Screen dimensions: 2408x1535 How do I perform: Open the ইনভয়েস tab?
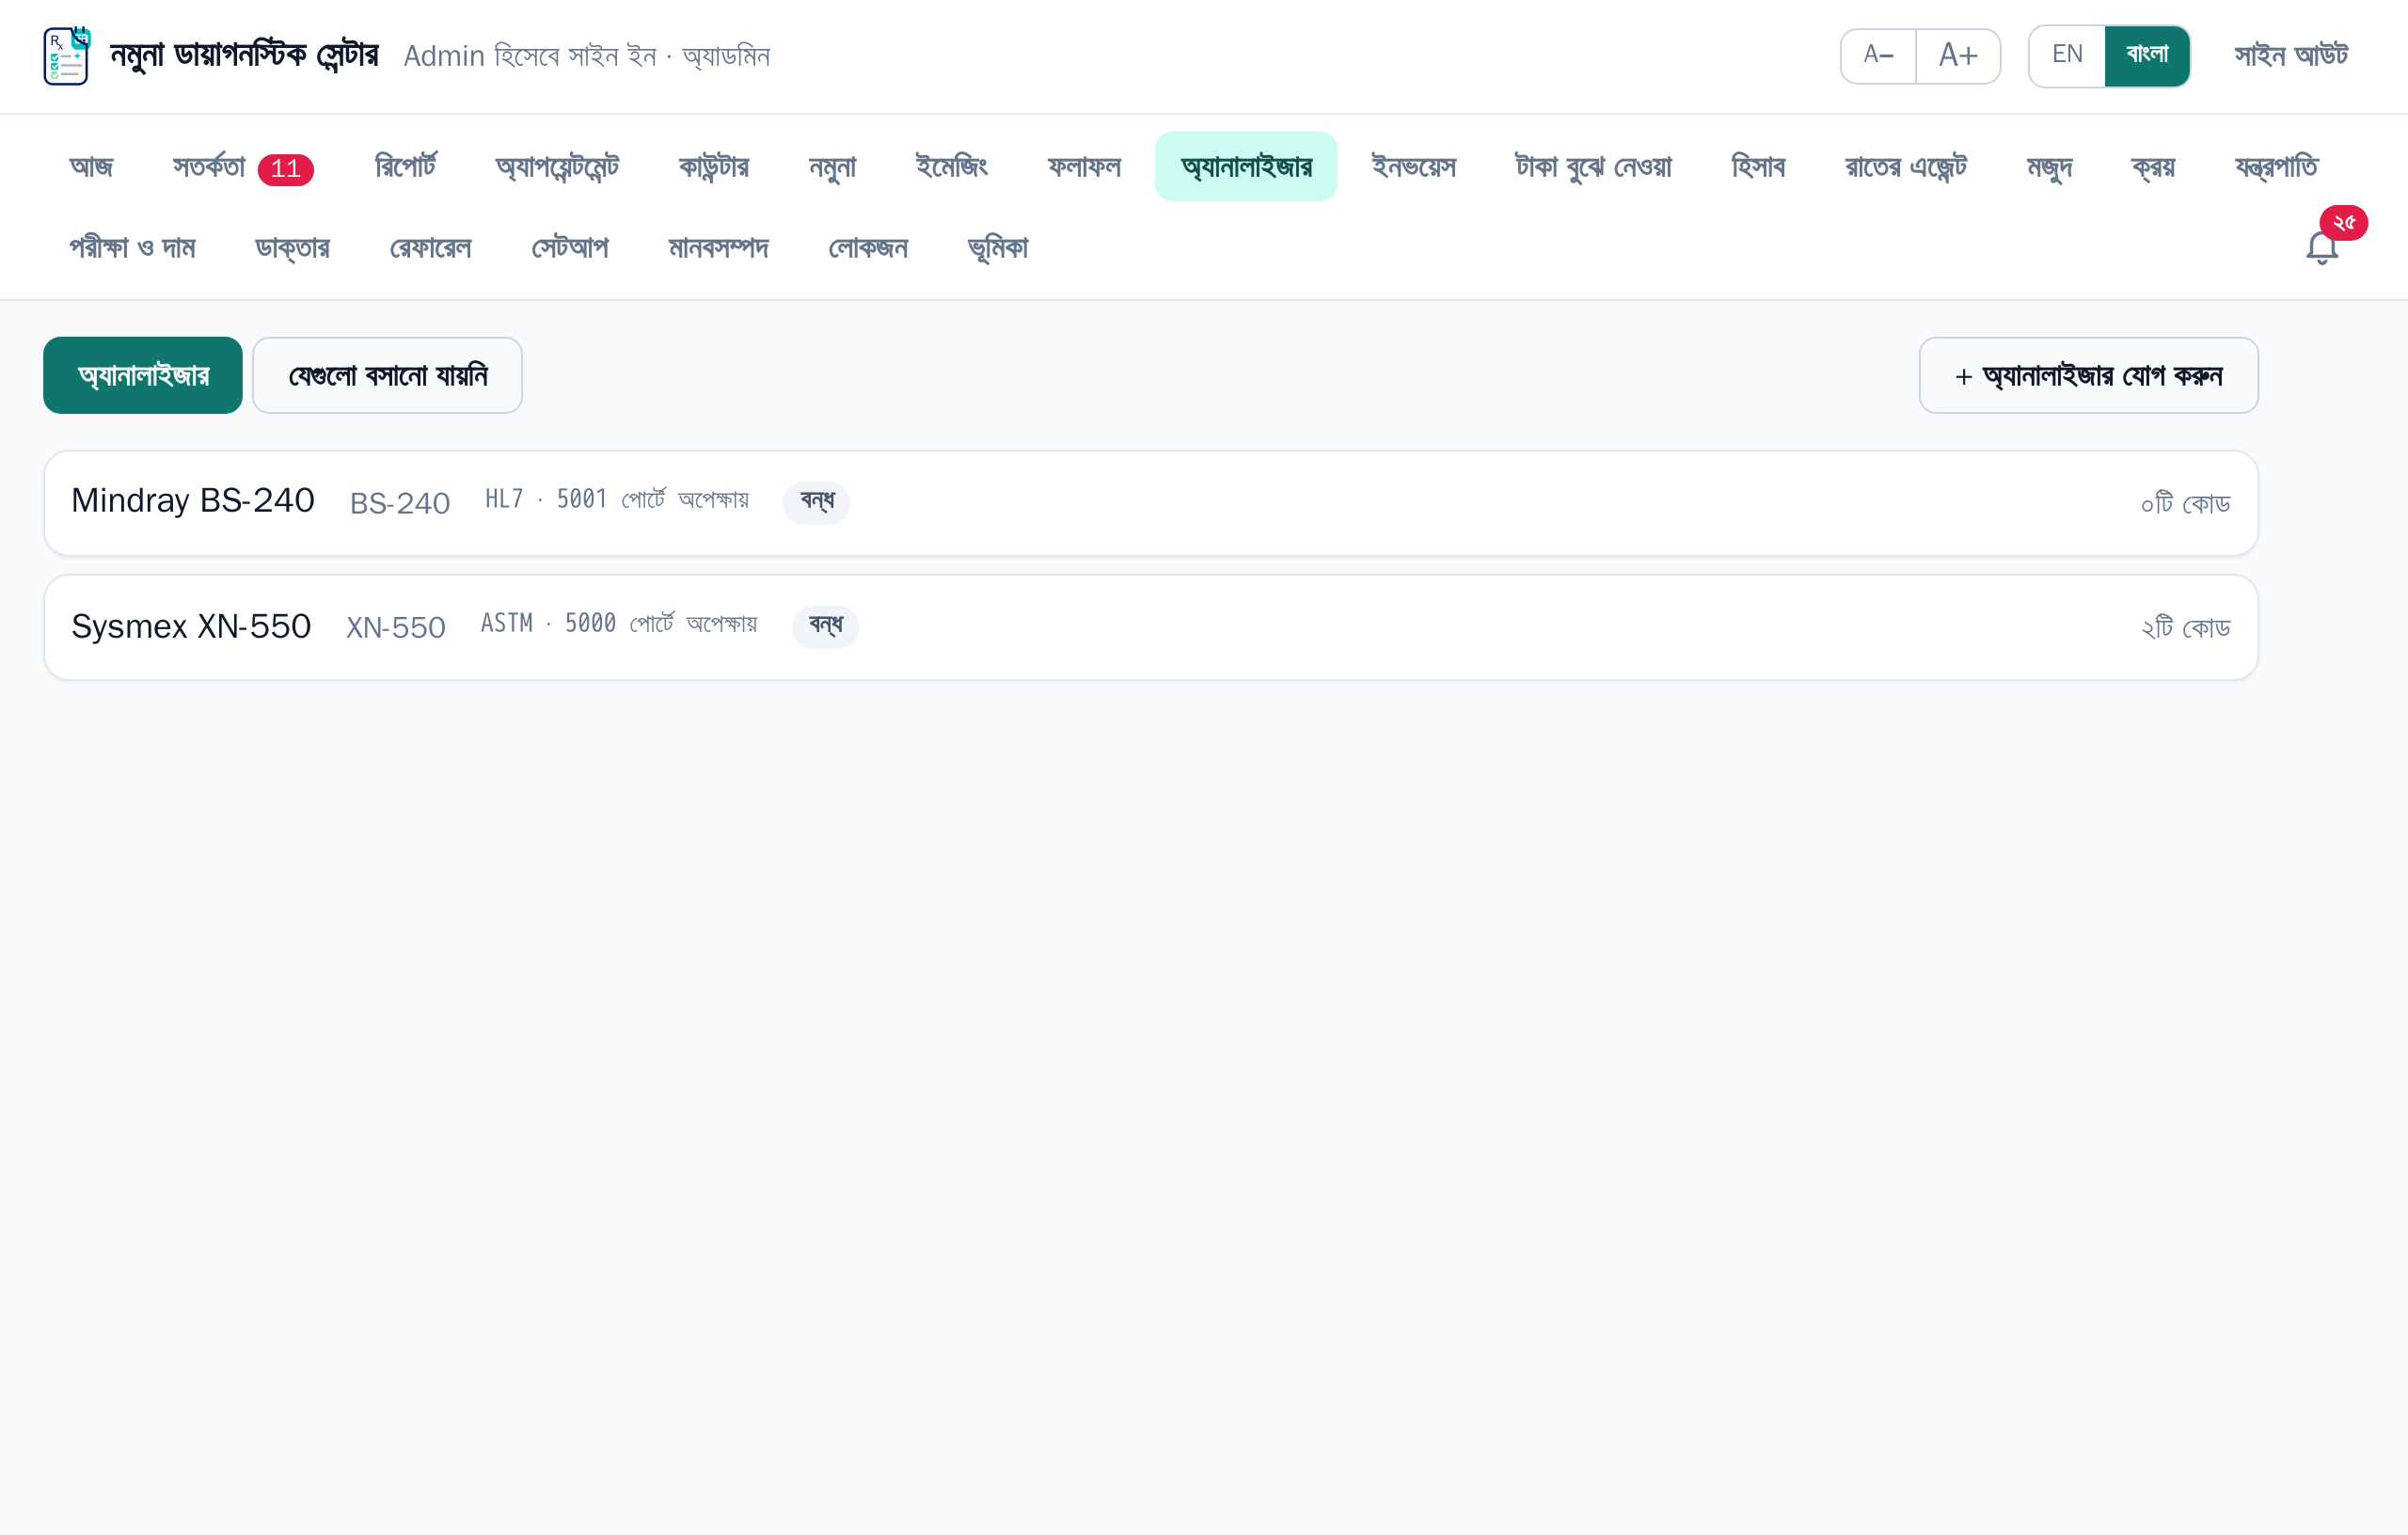click(1414, 167)
